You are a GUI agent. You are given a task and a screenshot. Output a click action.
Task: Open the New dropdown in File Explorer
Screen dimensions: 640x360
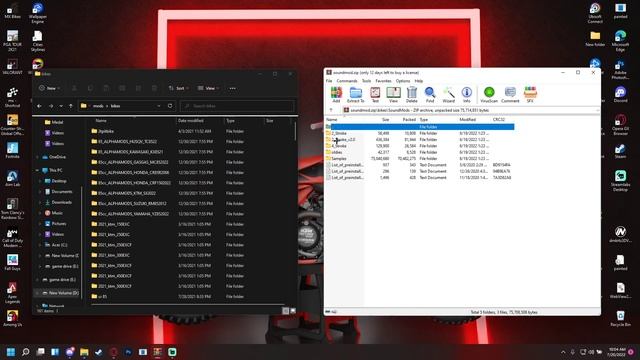(50, 88)
